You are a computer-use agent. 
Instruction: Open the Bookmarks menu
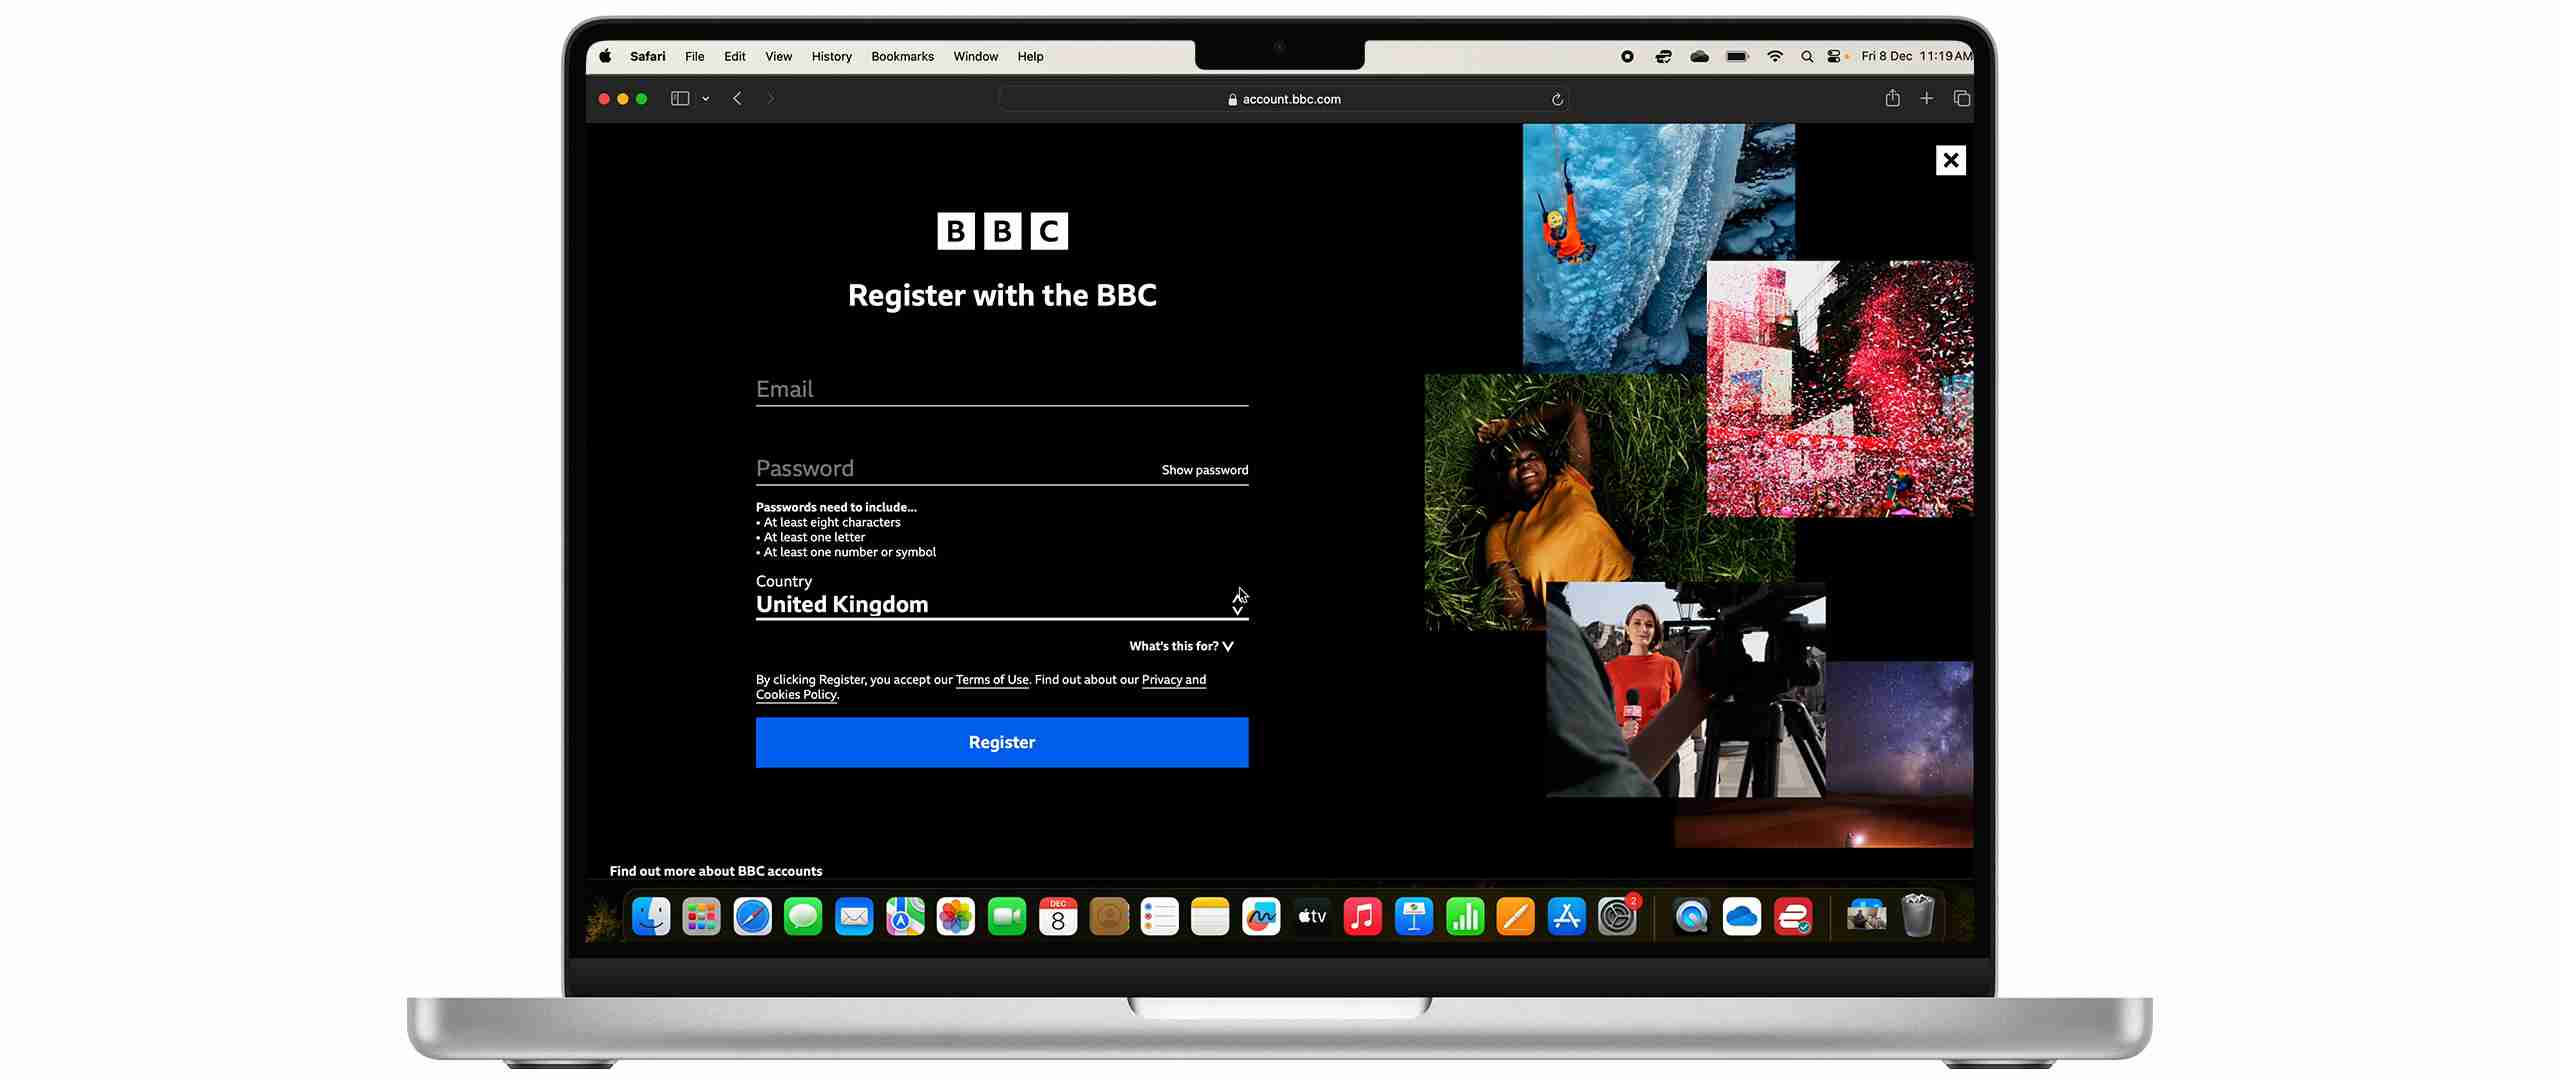903,56
